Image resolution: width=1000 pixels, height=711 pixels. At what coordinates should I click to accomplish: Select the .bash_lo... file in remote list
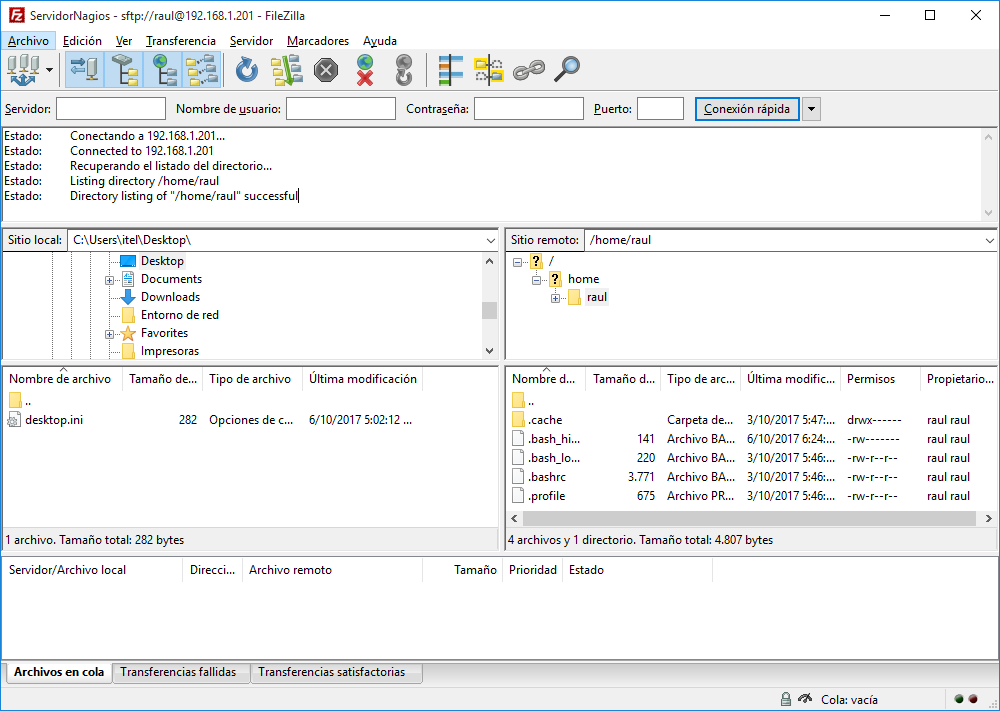pos(554,458)
